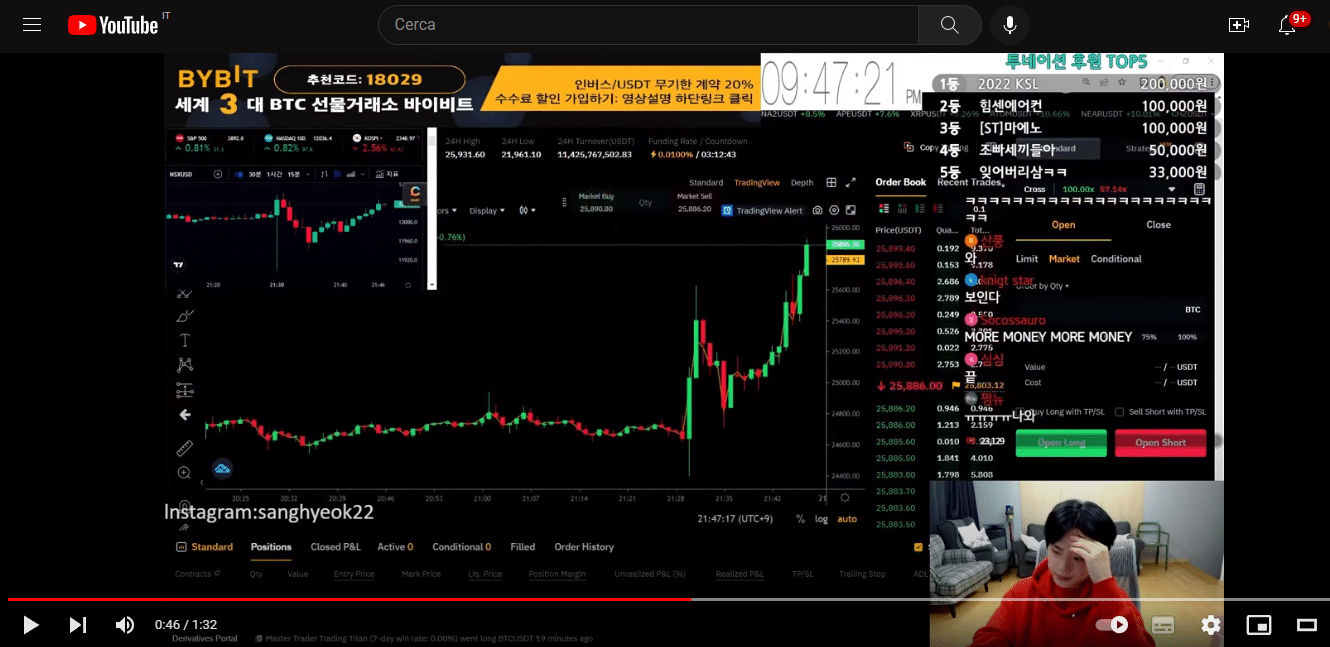Viewport: 1330px width, 647px height.
Task: Switch to the Depth chart tab
Action: [x=802, y=183]
